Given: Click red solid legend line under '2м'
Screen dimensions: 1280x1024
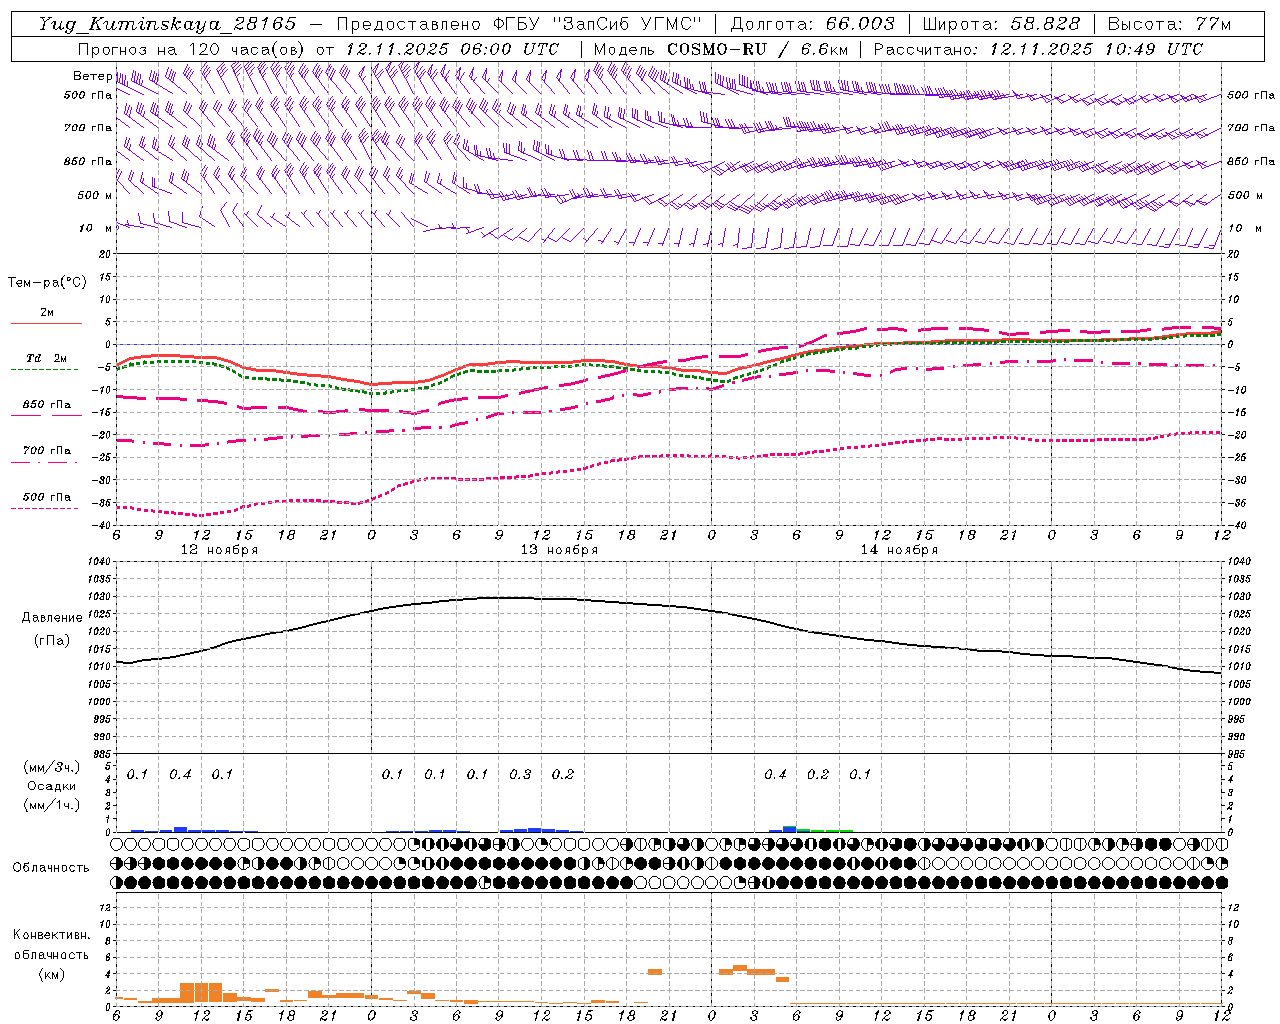Looking at the screenshot, I should pos(46,323).
